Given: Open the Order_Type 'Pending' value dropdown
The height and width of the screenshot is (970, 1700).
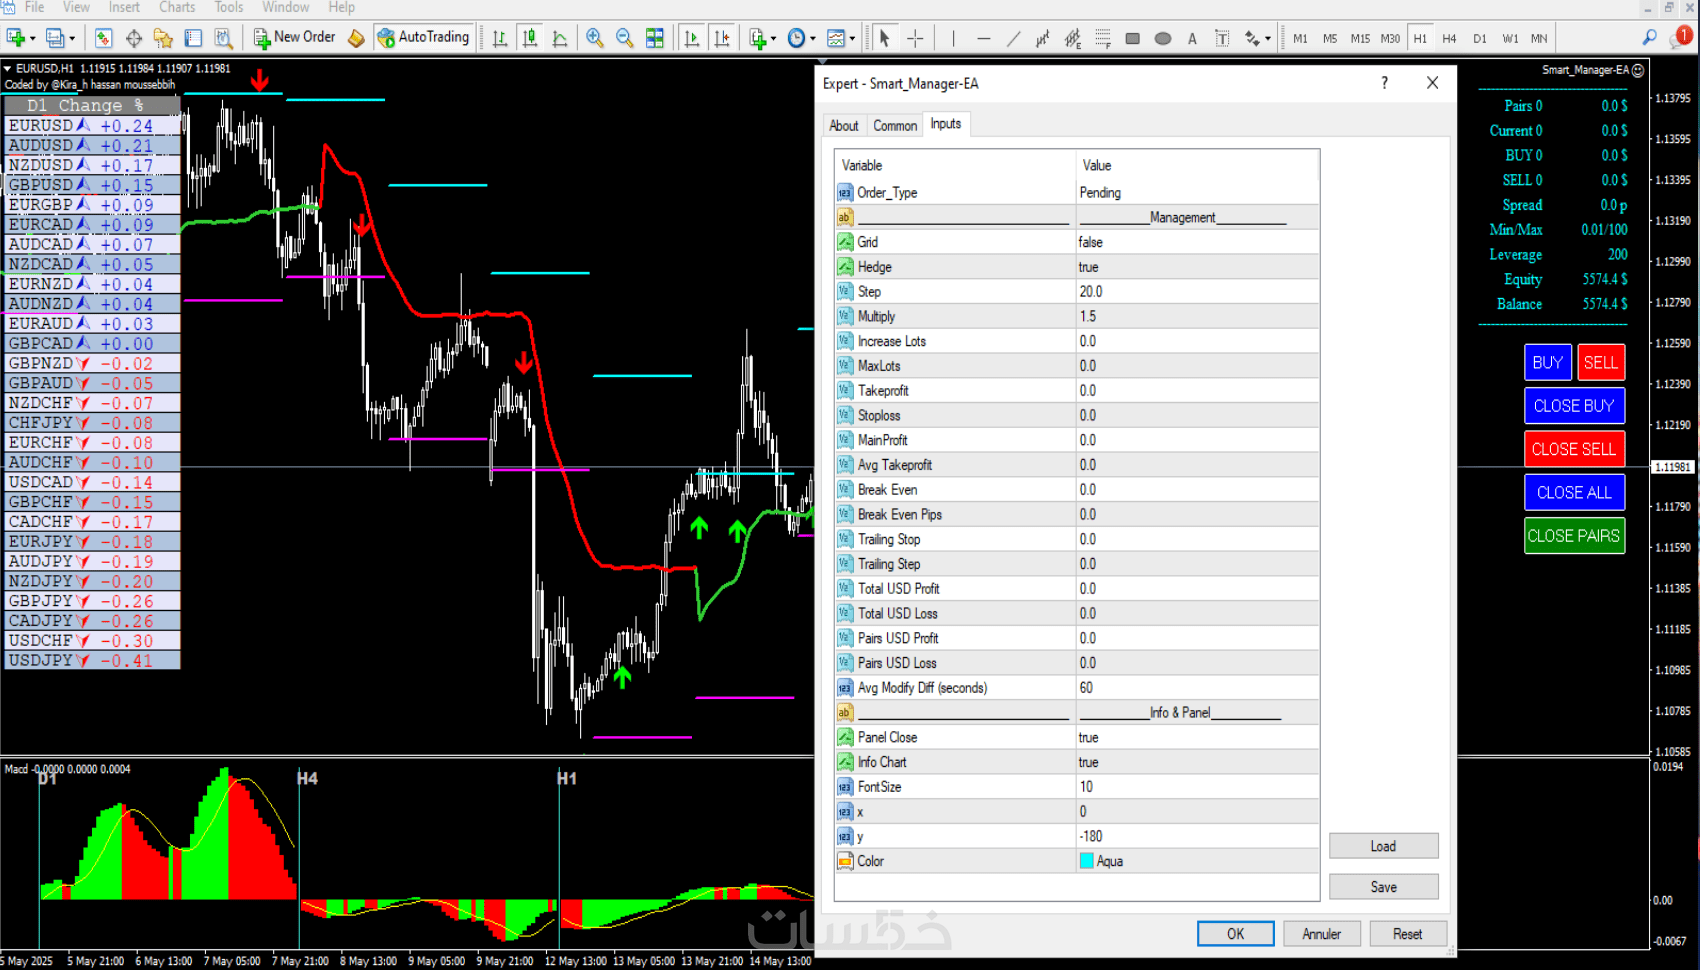Looking at the screenshot, I should [x=1198, y=193].
